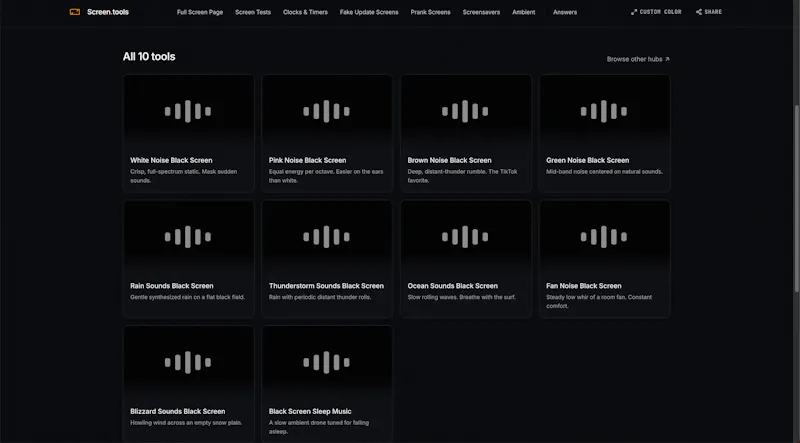Viewport: 800px width, 443px height.
Task: Open Fan Noise Black Screen title
Action: click(x=584, y=286)
